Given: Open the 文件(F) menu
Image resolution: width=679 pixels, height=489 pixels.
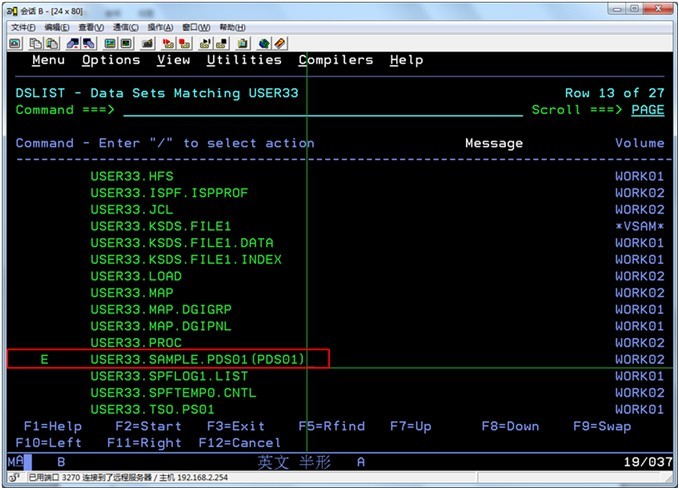Looking at the screenshot, I should (x=23, y=27).
